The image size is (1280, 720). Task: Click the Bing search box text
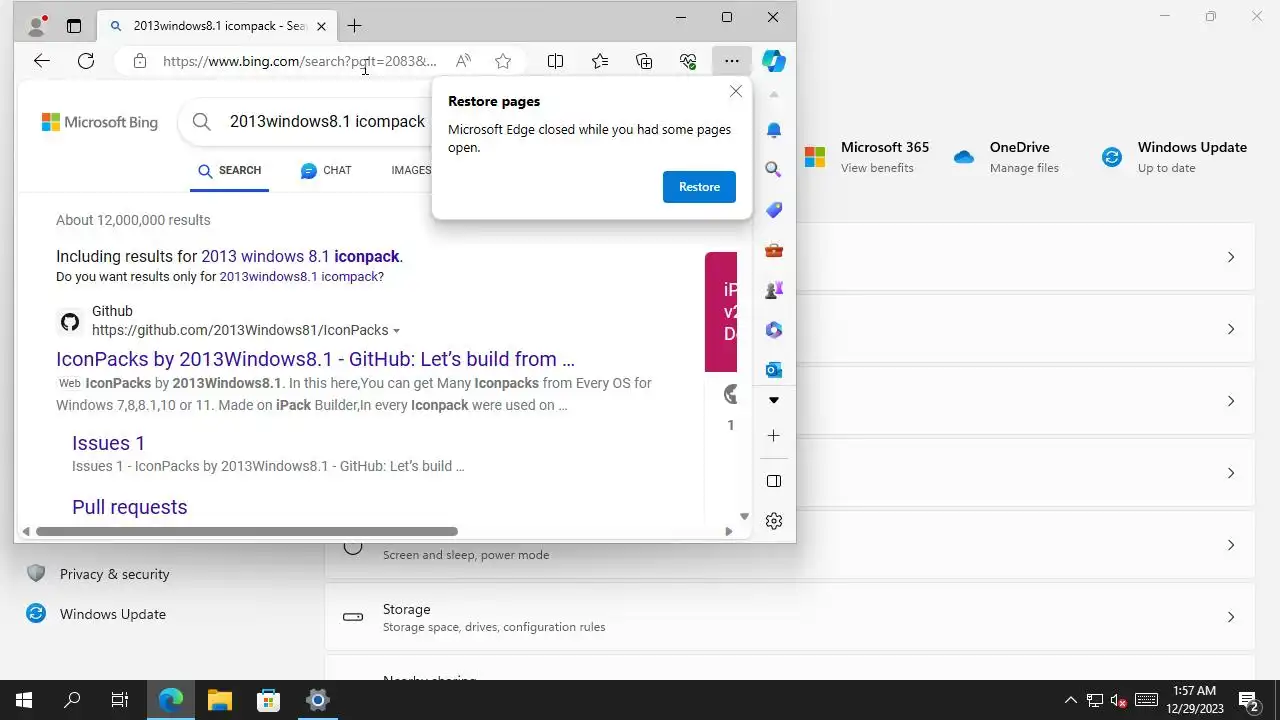point(327,121)
